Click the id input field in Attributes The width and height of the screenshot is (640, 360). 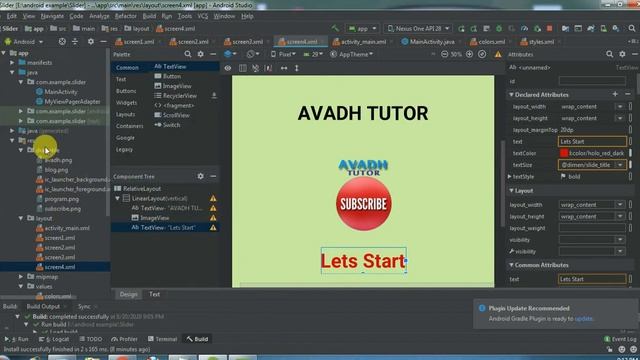coord(592,81)
